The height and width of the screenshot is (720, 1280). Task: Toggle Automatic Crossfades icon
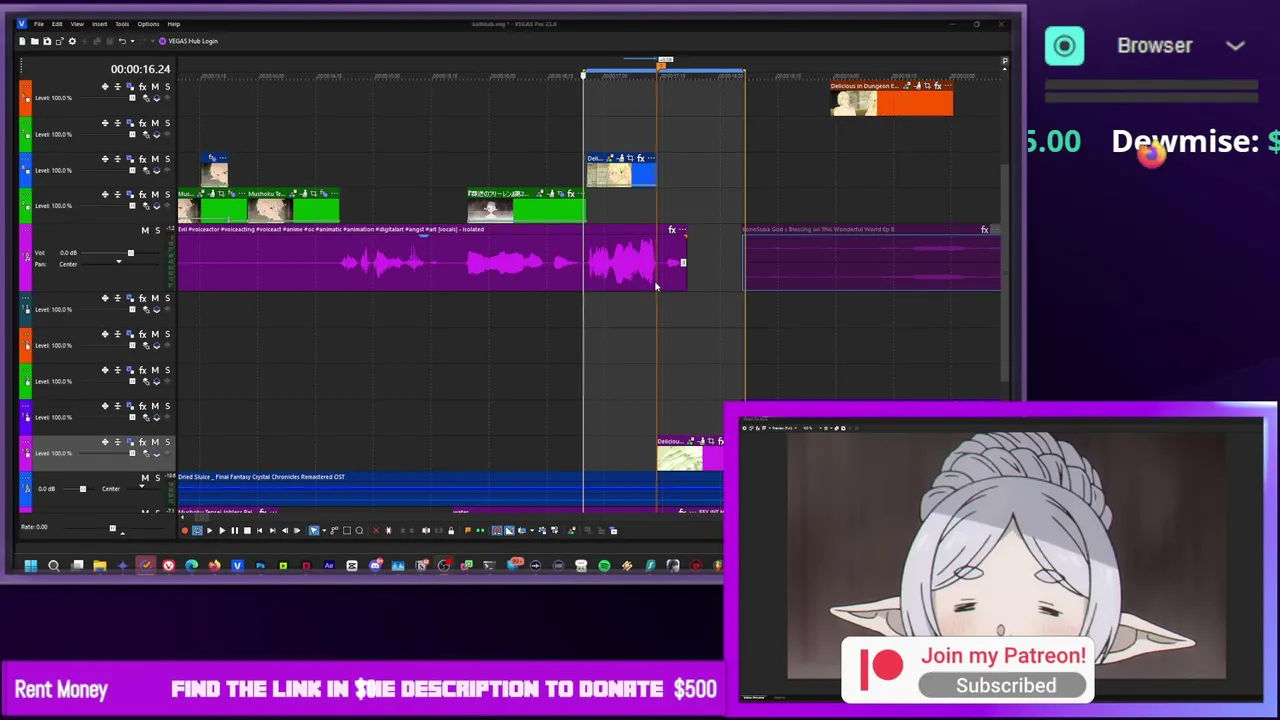[x=509, y=531]
